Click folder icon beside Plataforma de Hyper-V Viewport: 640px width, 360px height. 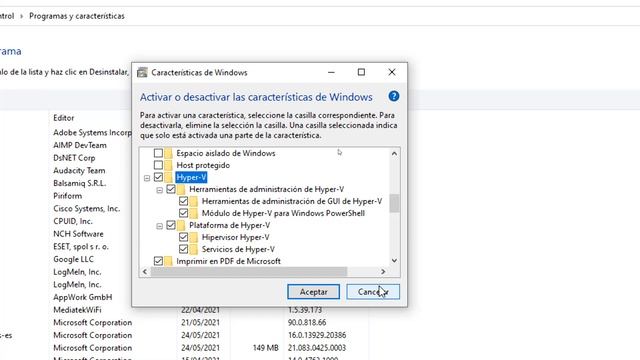point(181,225)
